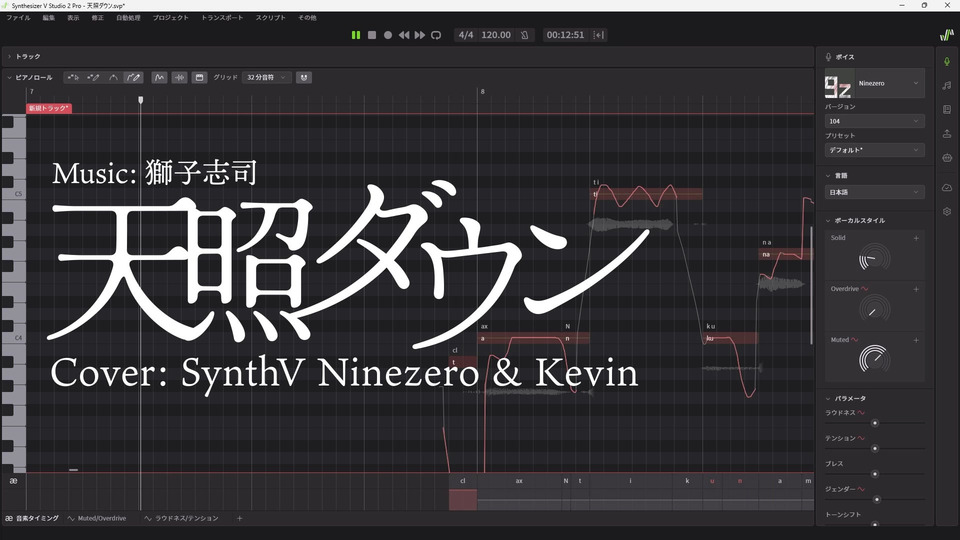Open the cloud sidebar icon

(x=947, y=187)
